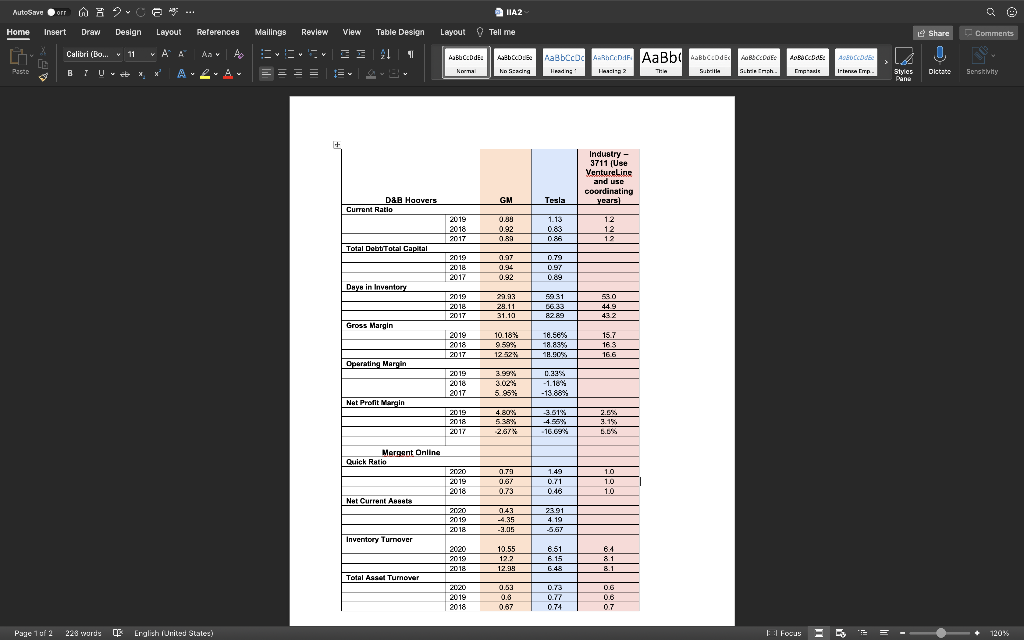Apply text effects with blue A icon
The width and height of the screenshot is (1024, 640).
182,74
